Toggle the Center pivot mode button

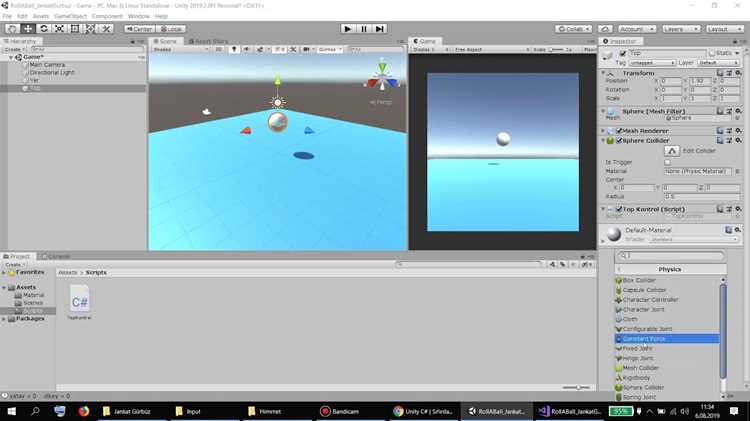[139, 29]
